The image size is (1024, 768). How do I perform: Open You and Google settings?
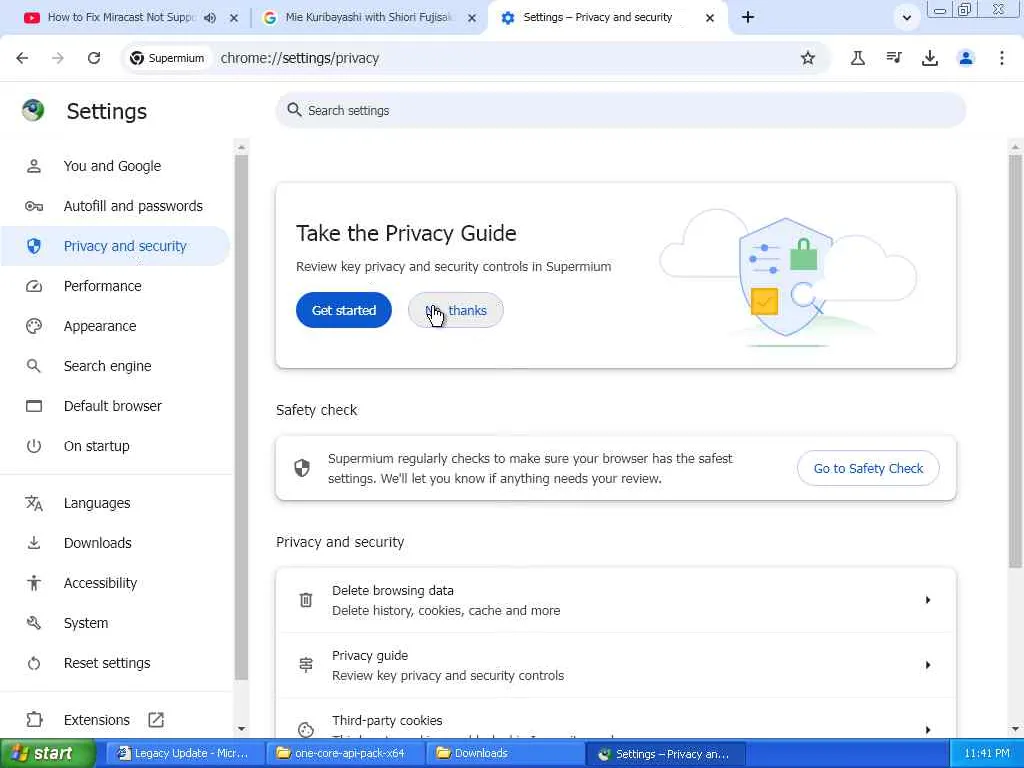112,166
